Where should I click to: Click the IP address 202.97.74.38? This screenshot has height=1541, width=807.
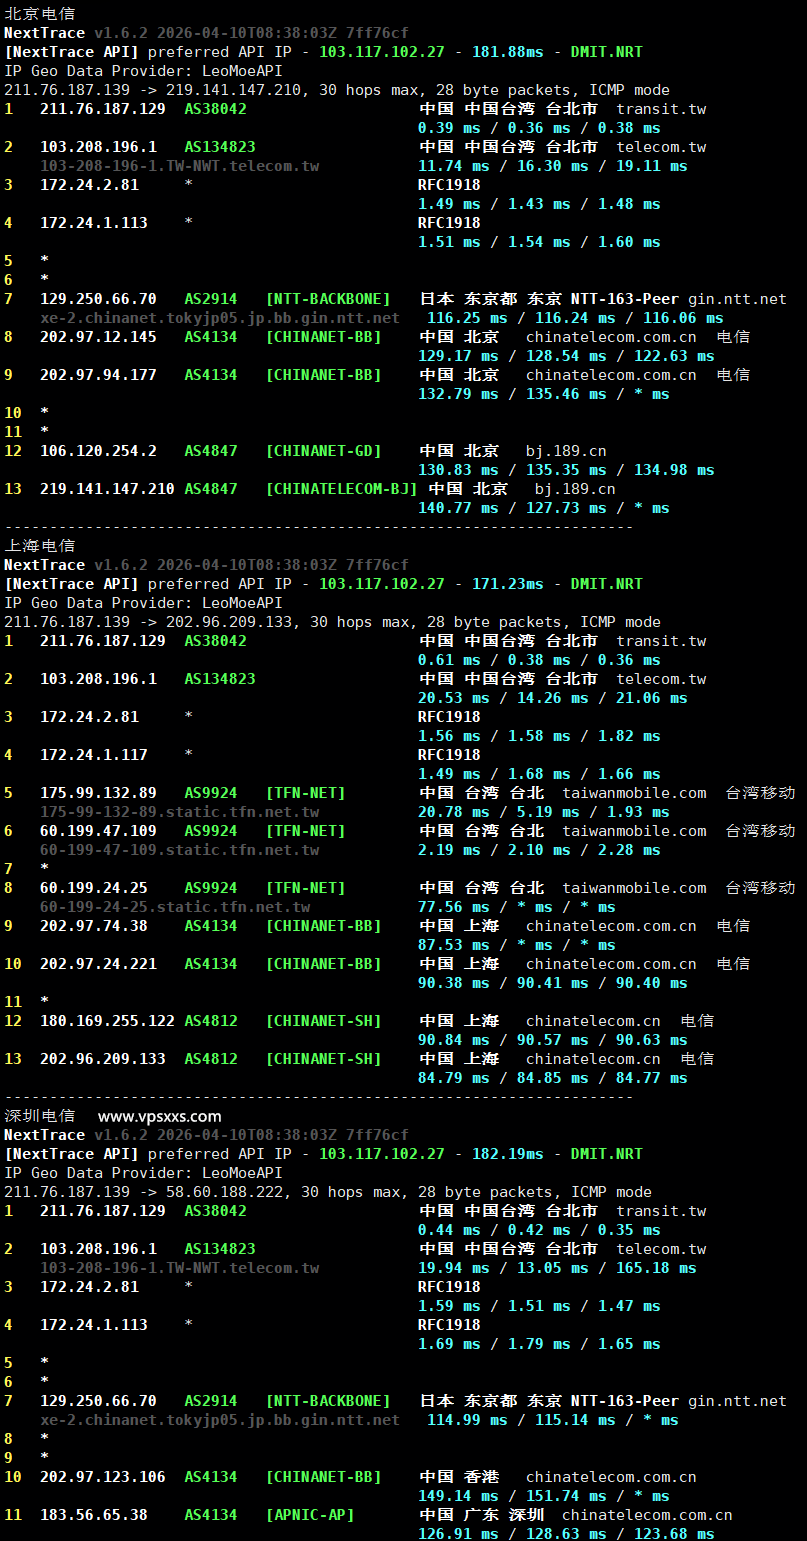pyautogui.click(x=94, y=926)
